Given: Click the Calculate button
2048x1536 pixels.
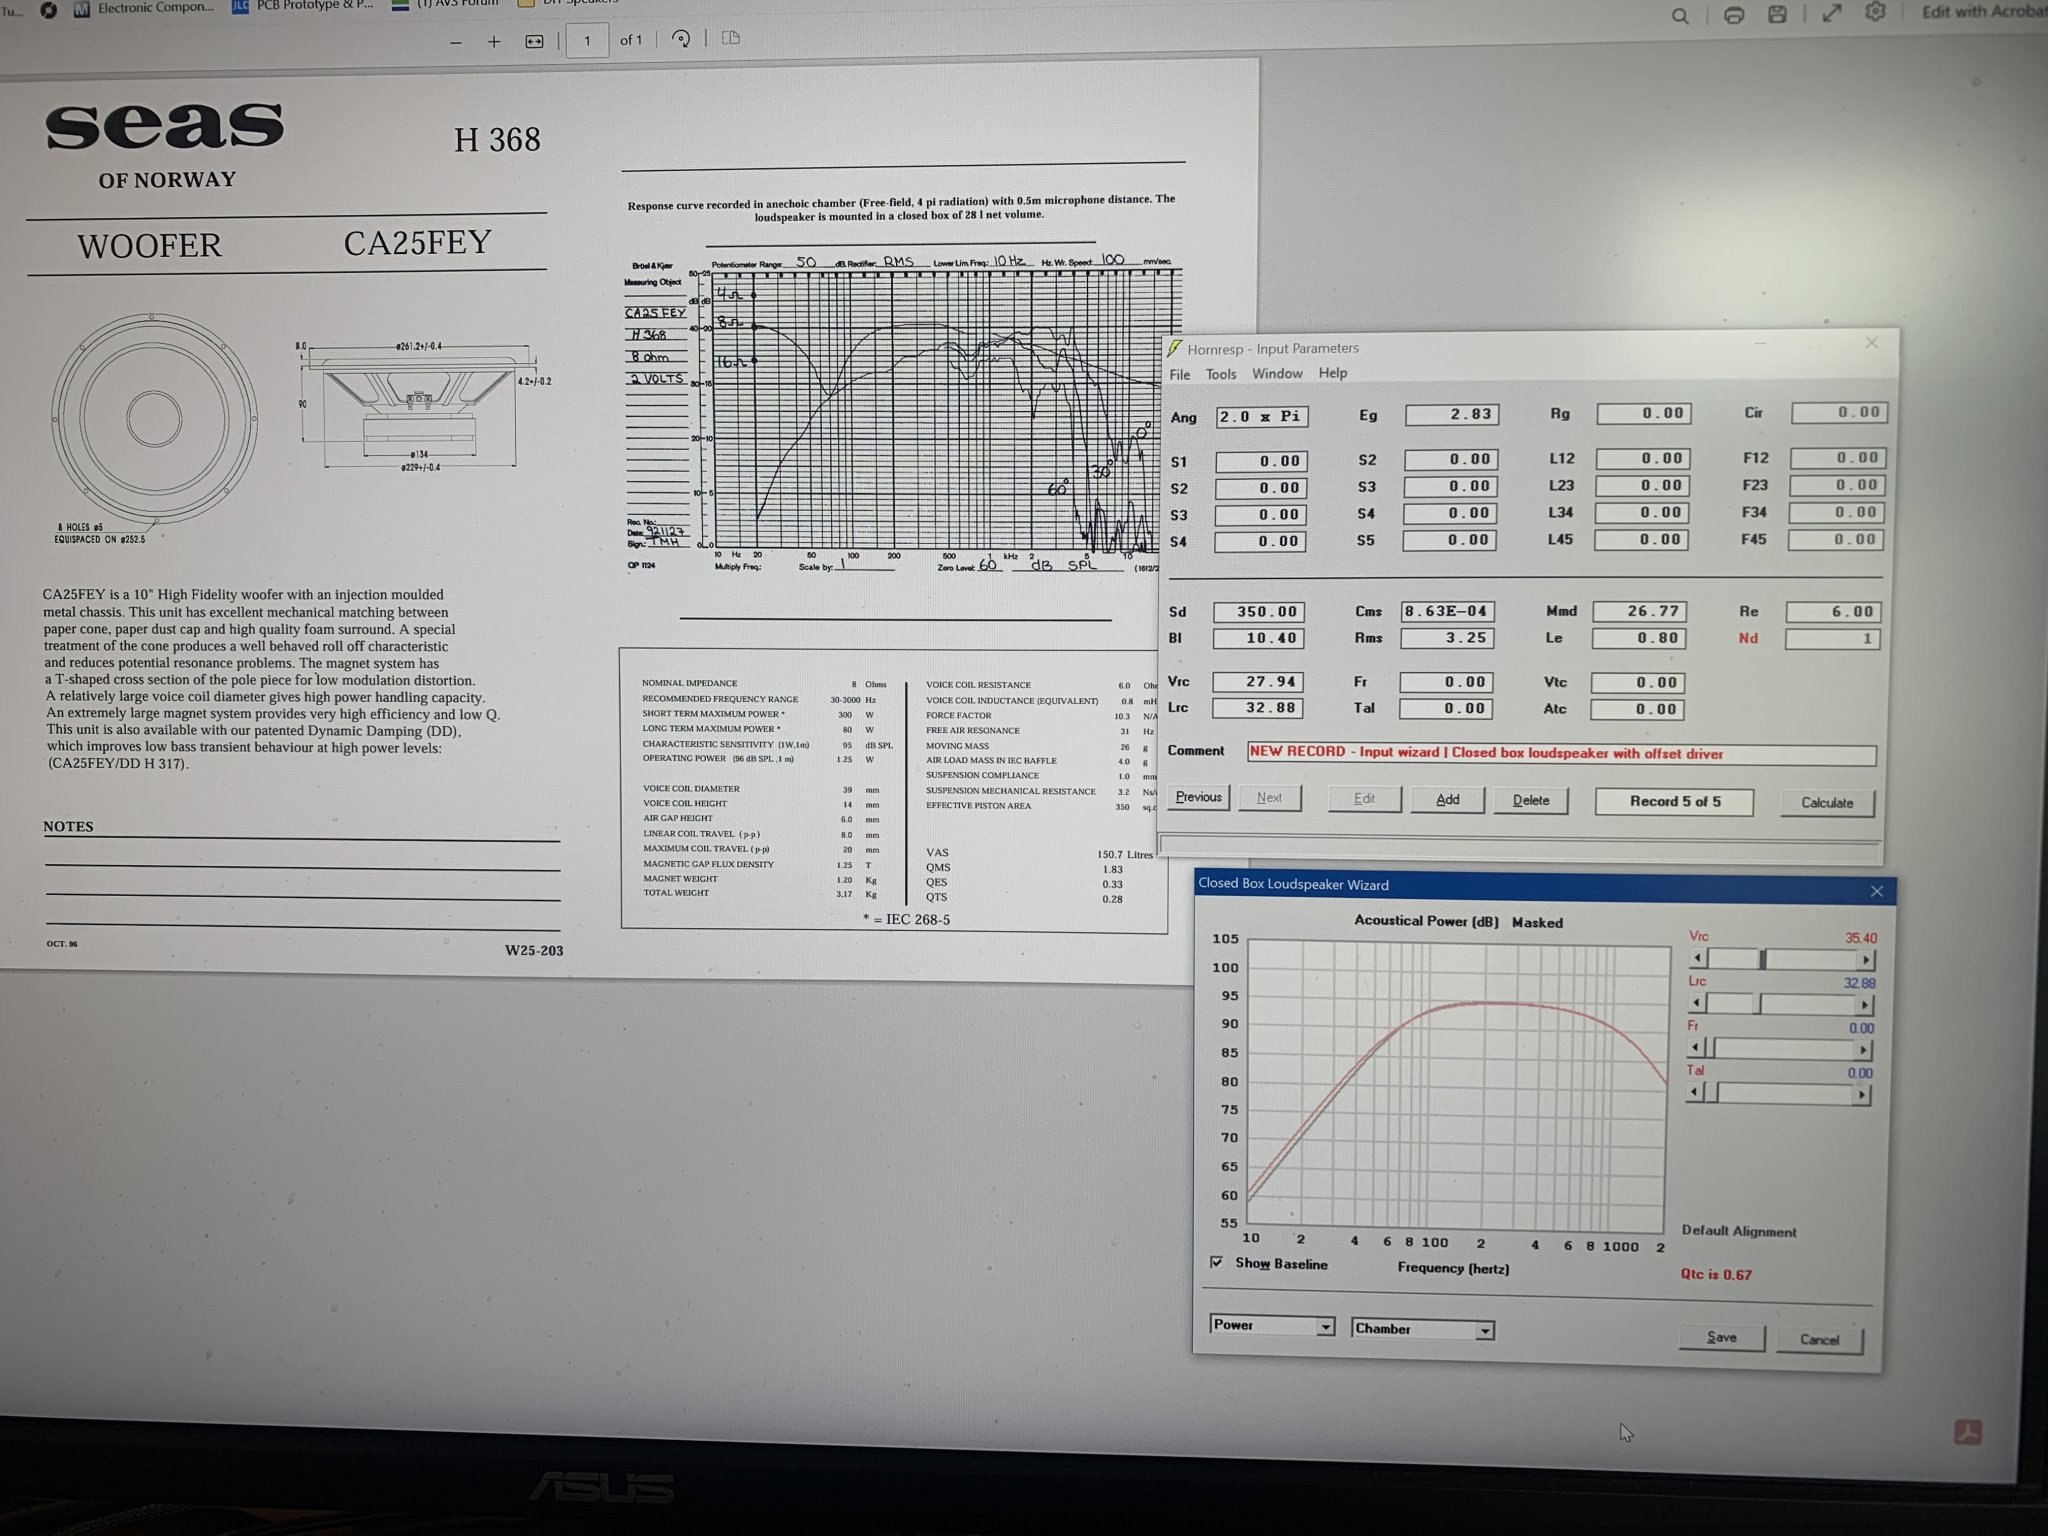Looking at the screenshot, I should [x=1826, y=803].
